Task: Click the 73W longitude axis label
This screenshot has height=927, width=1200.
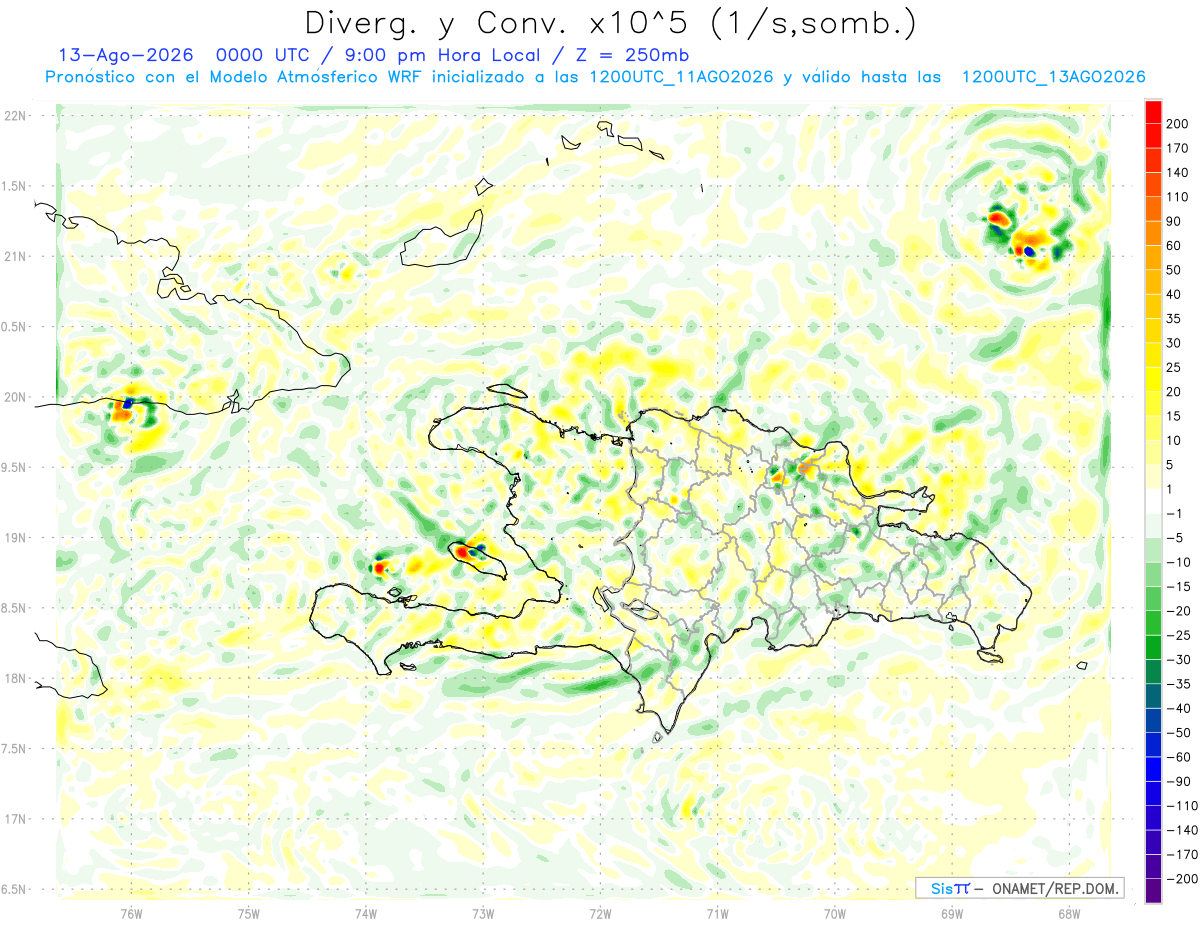Action: [x=483, y=913]
